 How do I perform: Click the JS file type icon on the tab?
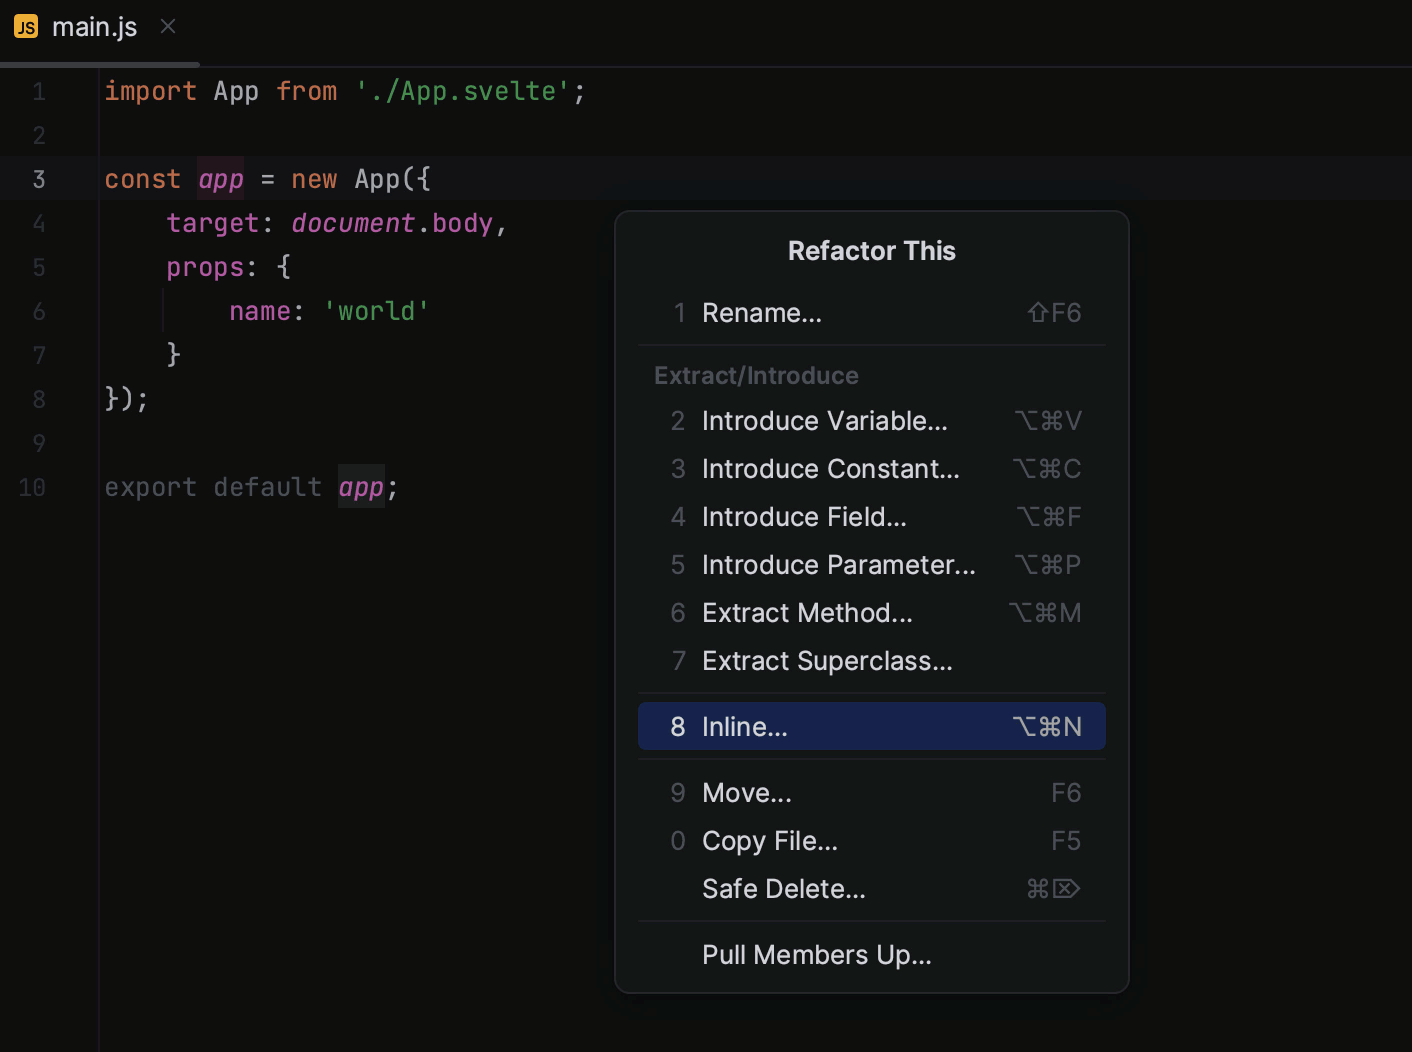pos(25,27)
